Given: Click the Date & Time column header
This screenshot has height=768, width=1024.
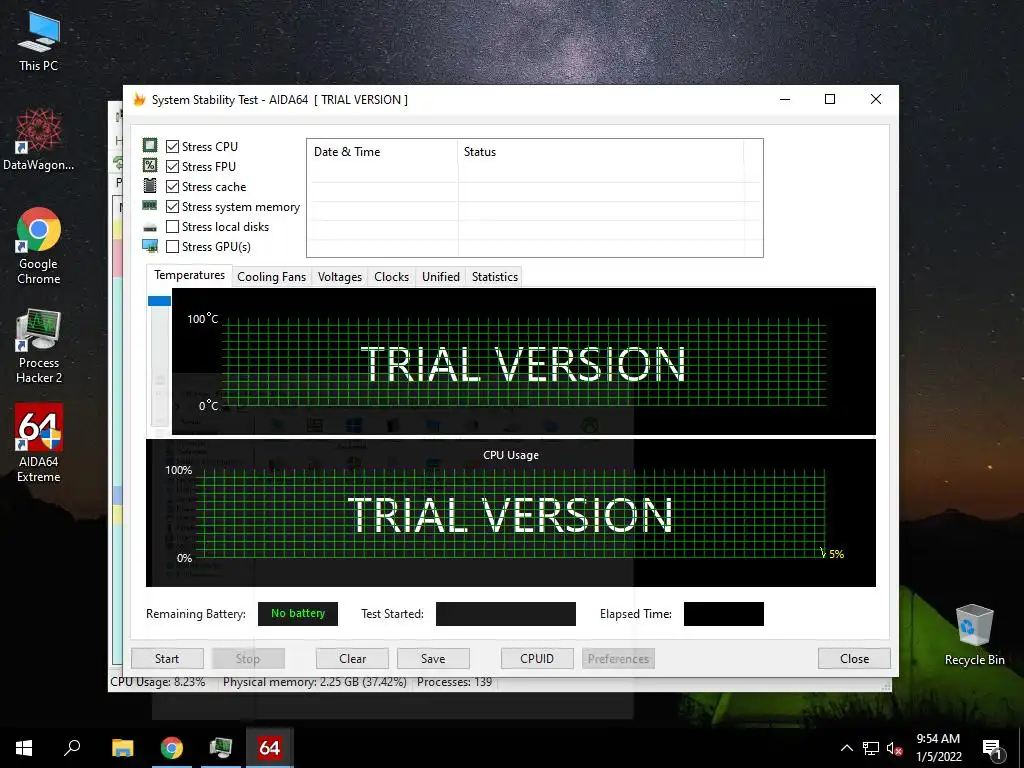Looking at the screenshot, I should pos(382,152).
